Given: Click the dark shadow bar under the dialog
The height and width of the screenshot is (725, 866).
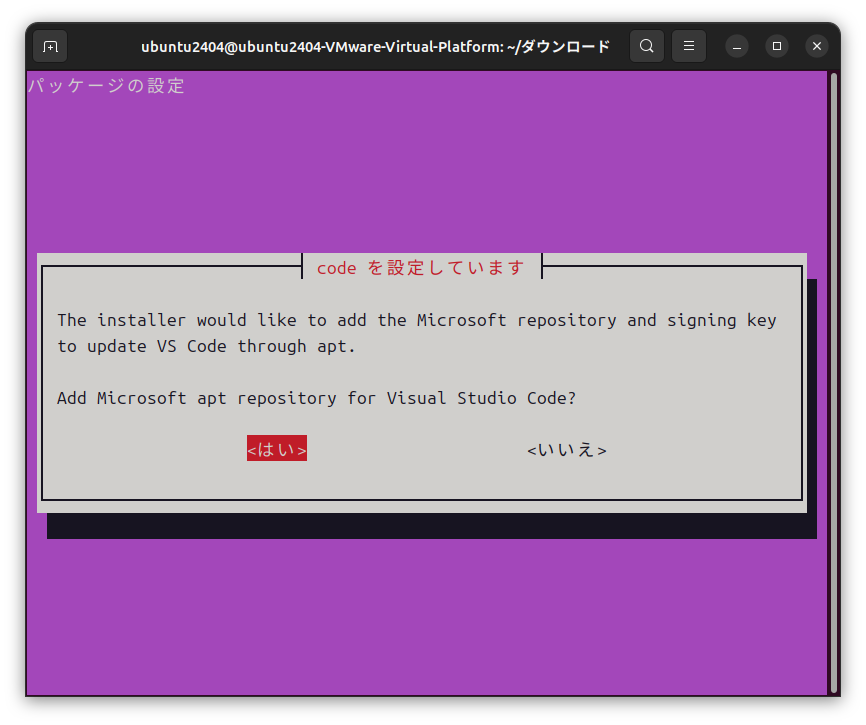Looking at the screenshot, I should [x=430, y=526].
